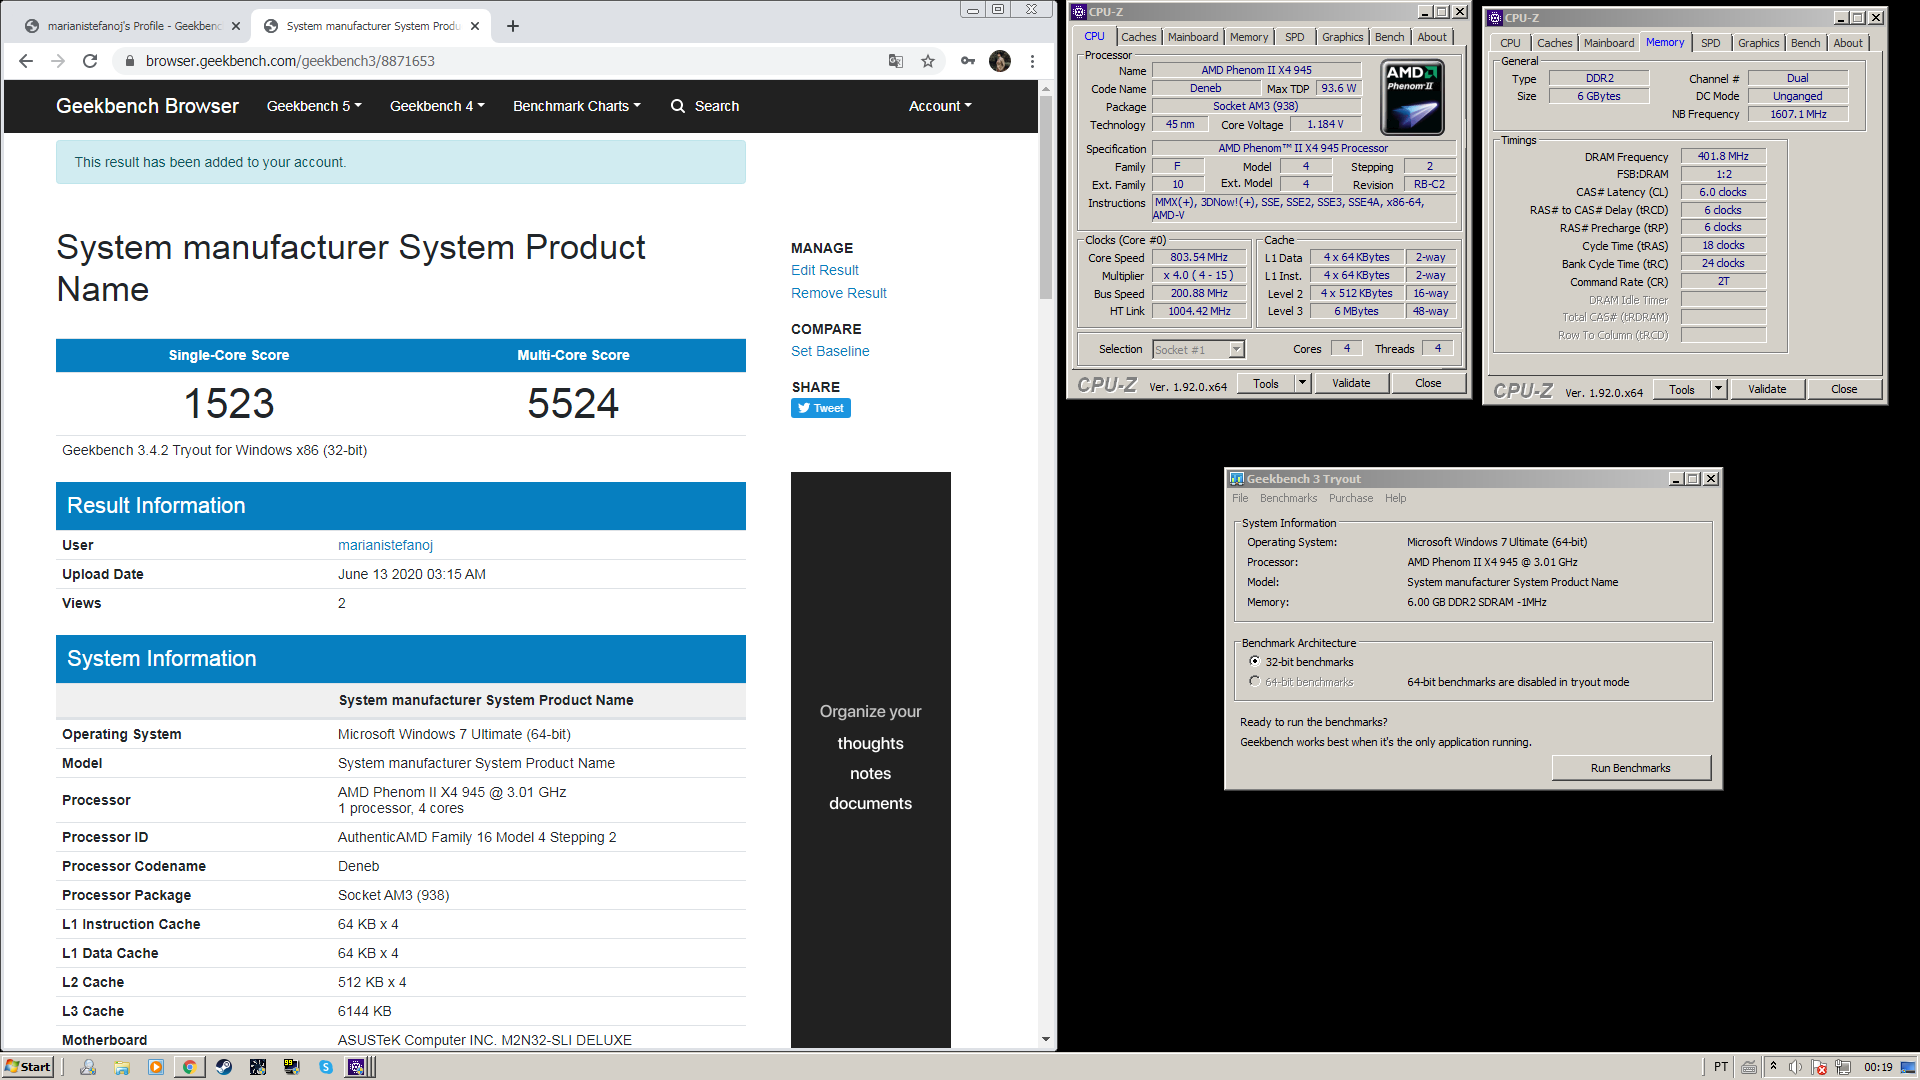The width and height of the screenshot is (1920, 1080).
Task: Expand the Benchmark Charts dropdown
Action: [577, 106]
